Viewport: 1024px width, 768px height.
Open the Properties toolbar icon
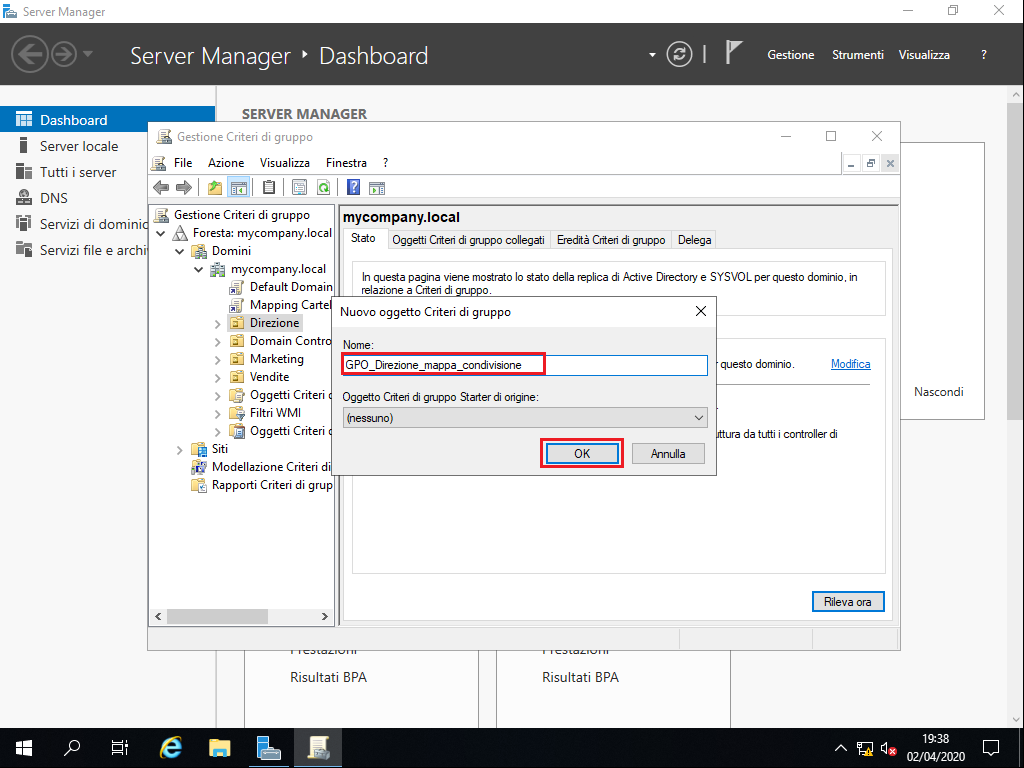pyautogui.click(x=299, y=188)
